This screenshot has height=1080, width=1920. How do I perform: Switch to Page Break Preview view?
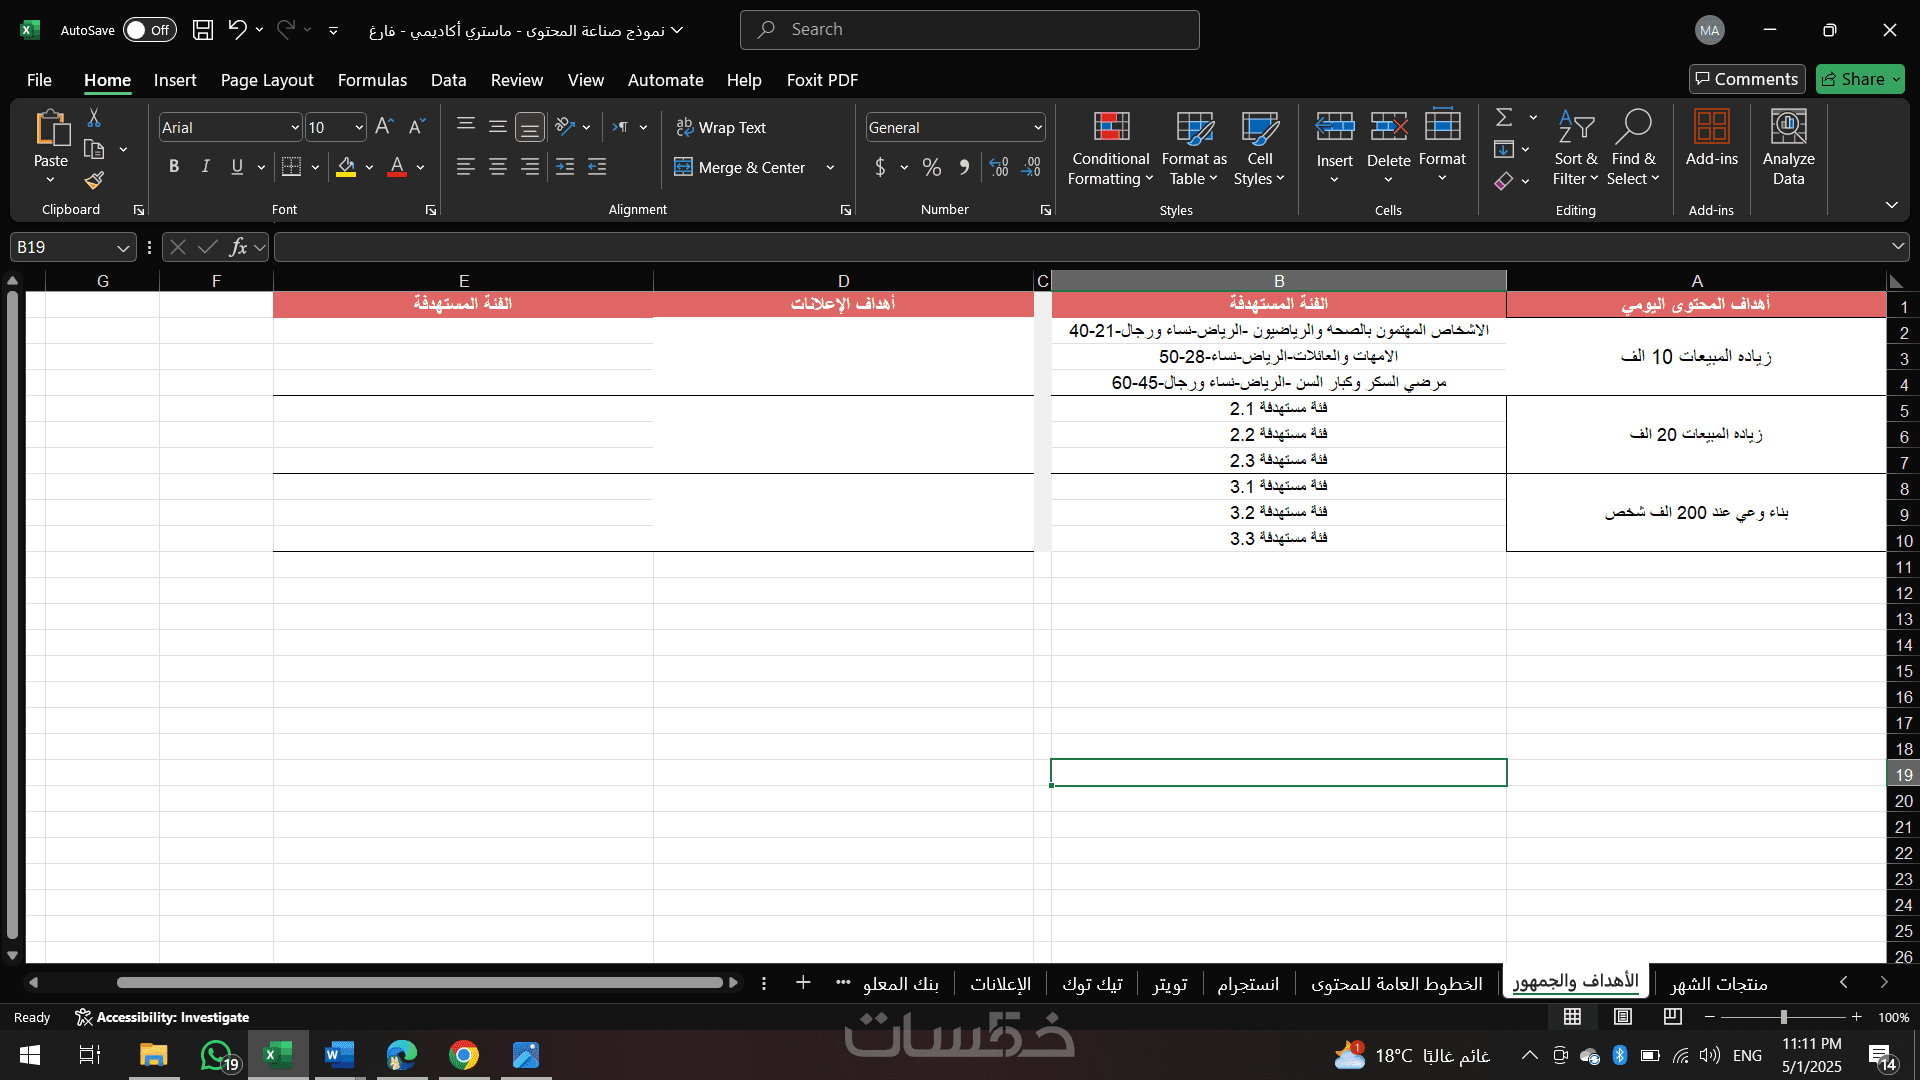click(x=1672, y=1017)
